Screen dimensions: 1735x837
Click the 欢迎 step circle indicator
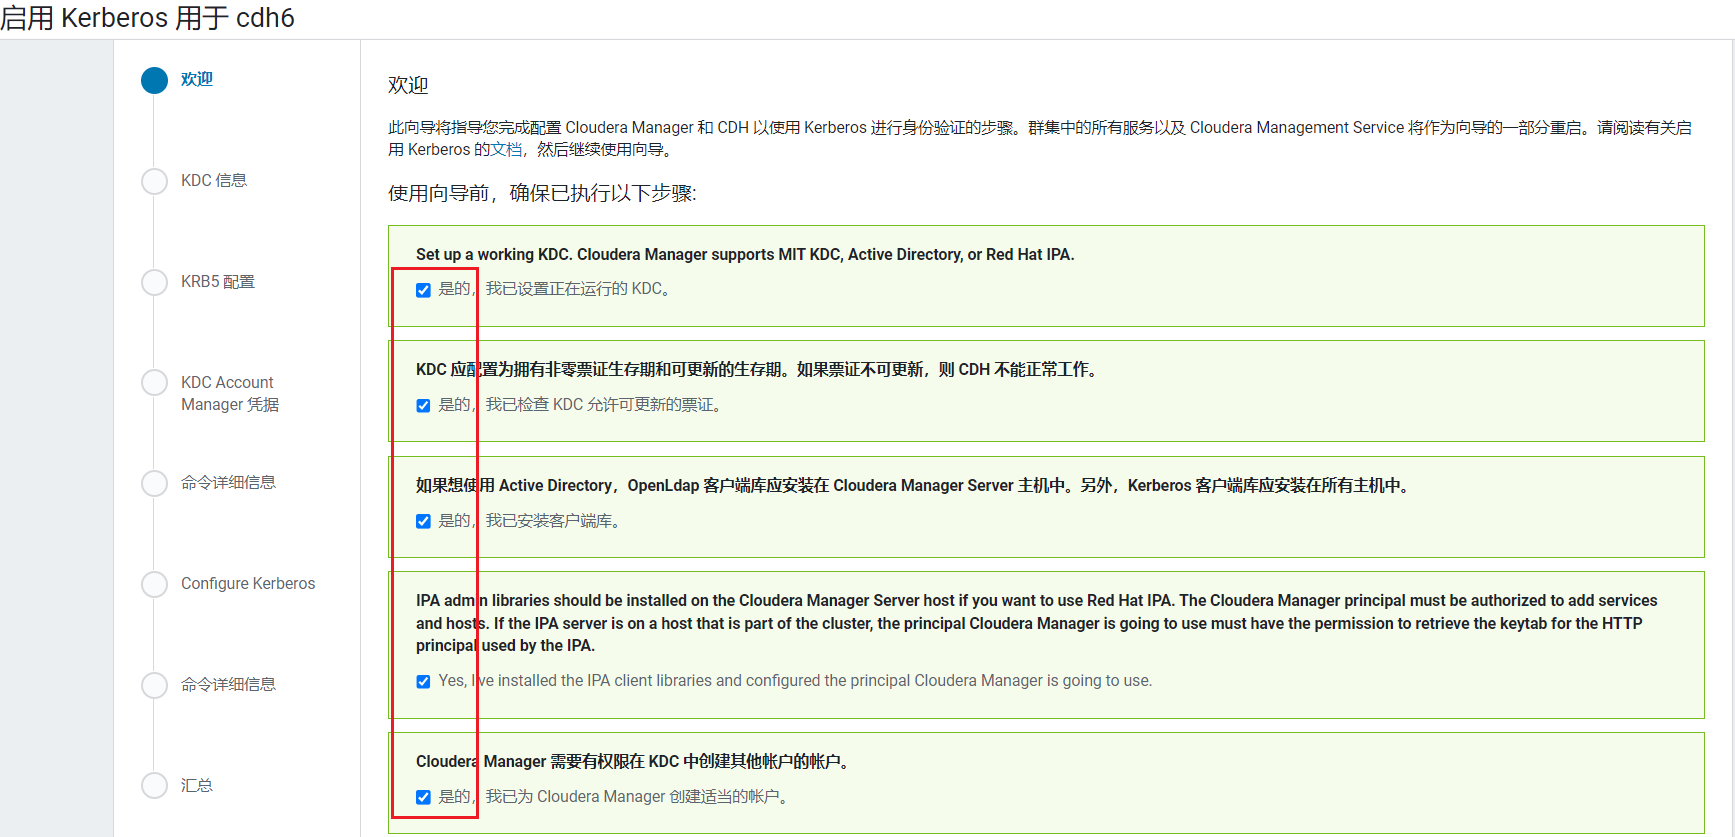coord(154,80)
